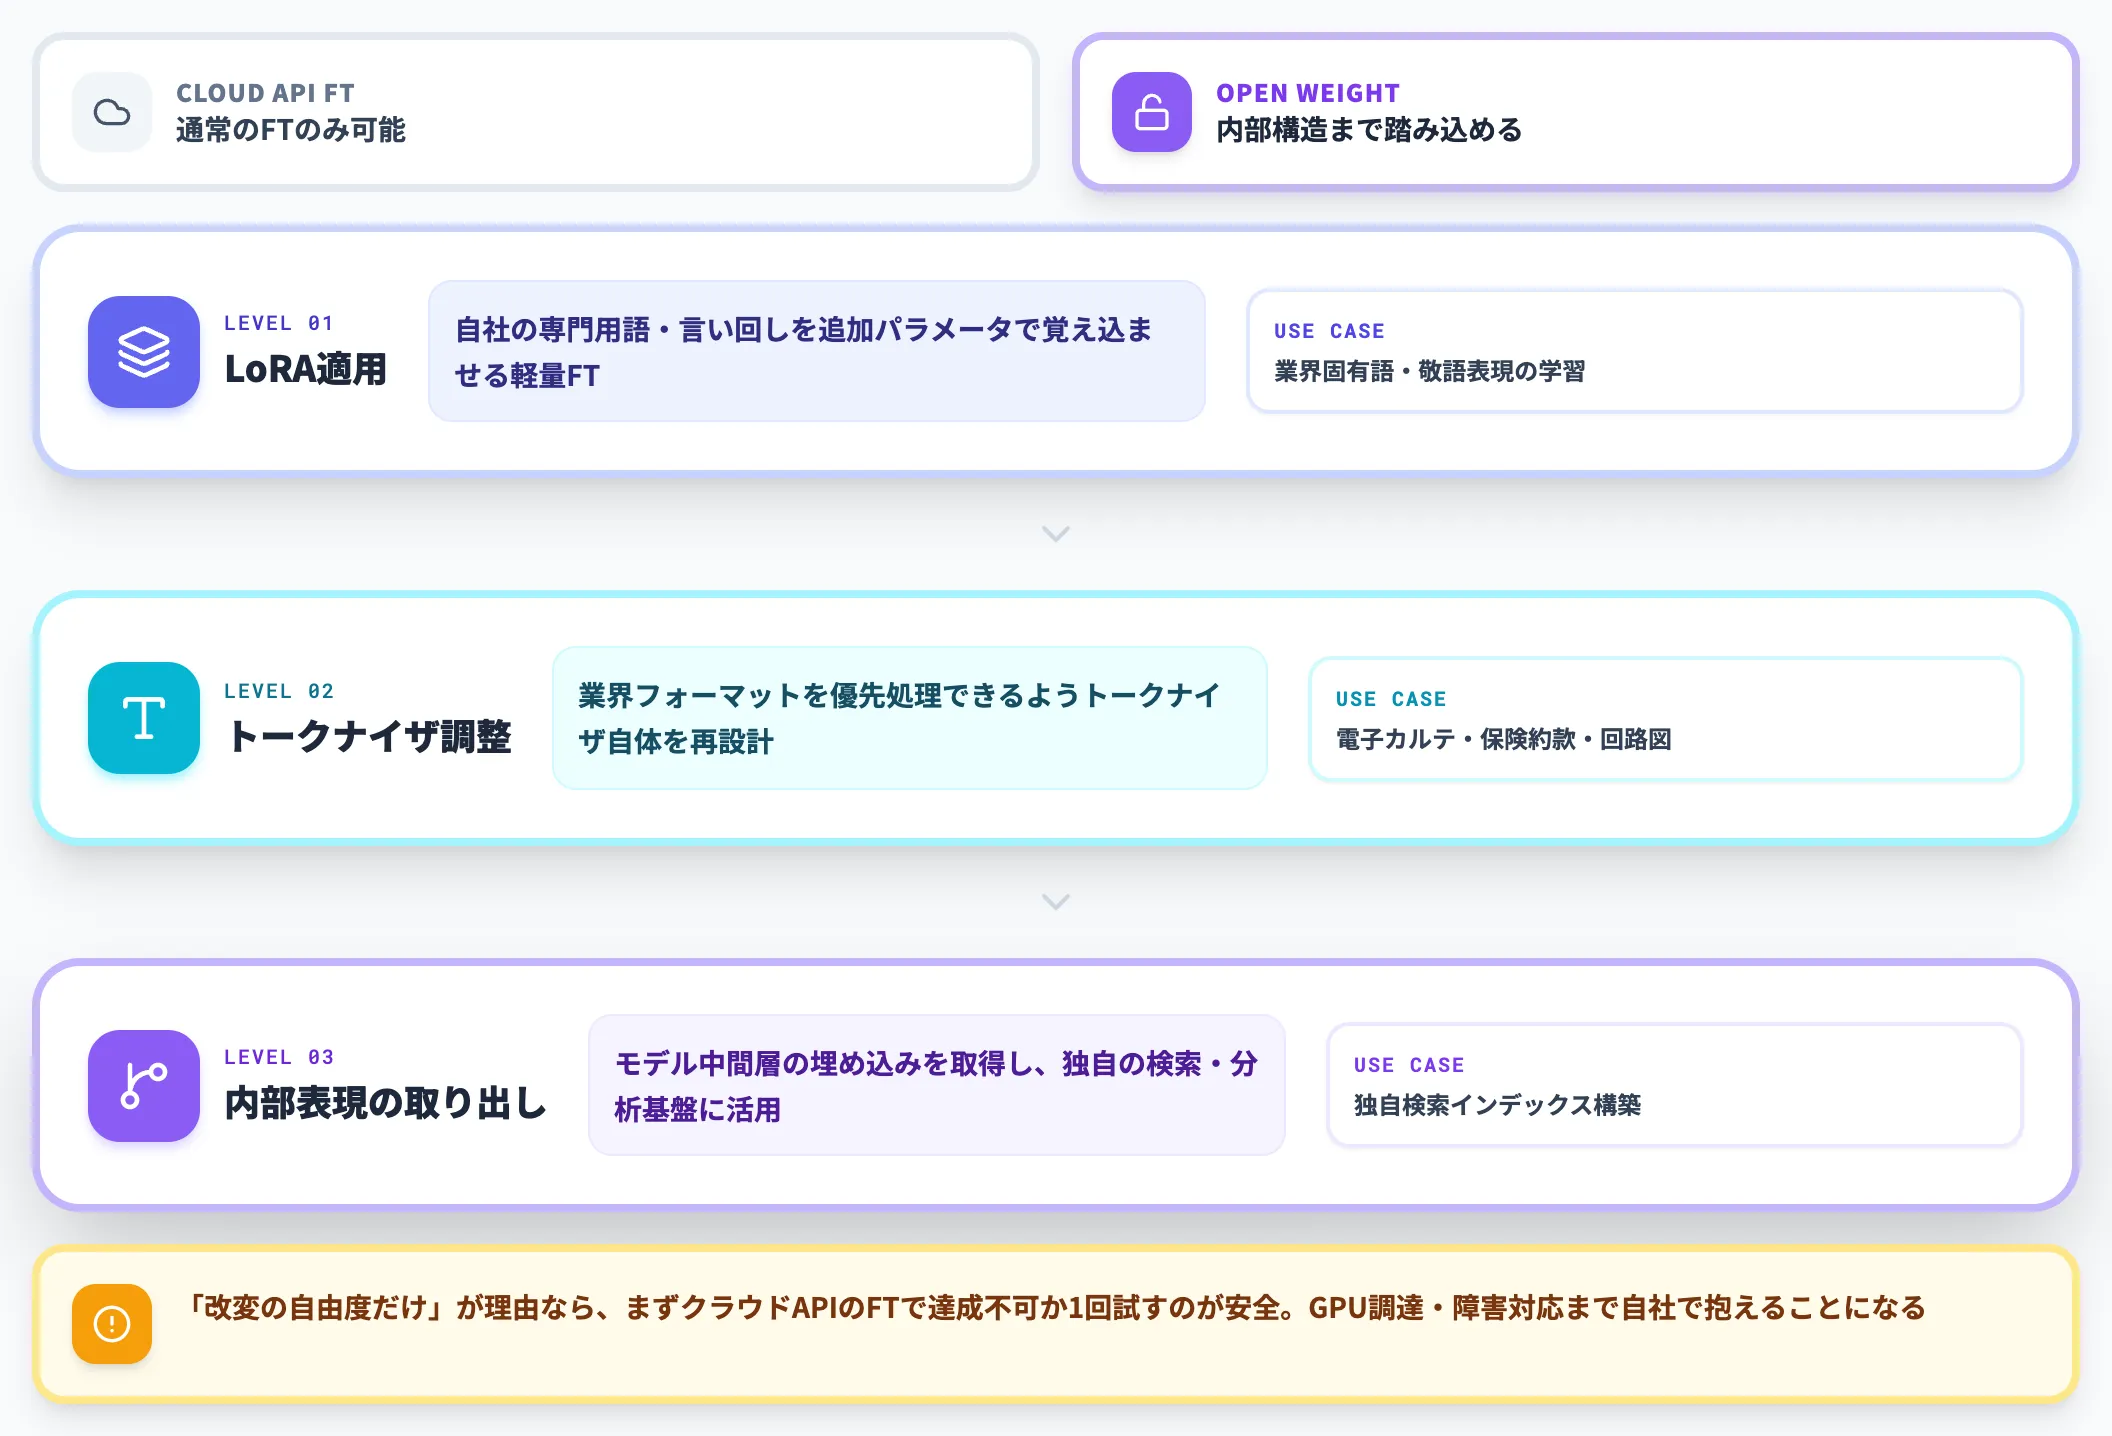The width and height of the screenshot is (2112, 1436).
Task: Click the description モデル中間層の埋め込み box
Action: pos(937,1085)
